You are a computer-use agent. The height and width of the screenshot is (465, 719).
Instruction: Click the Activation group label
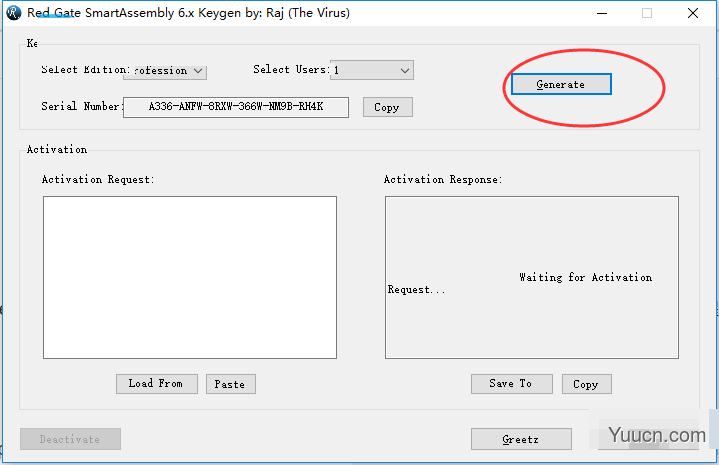click(x=57, y=150)
